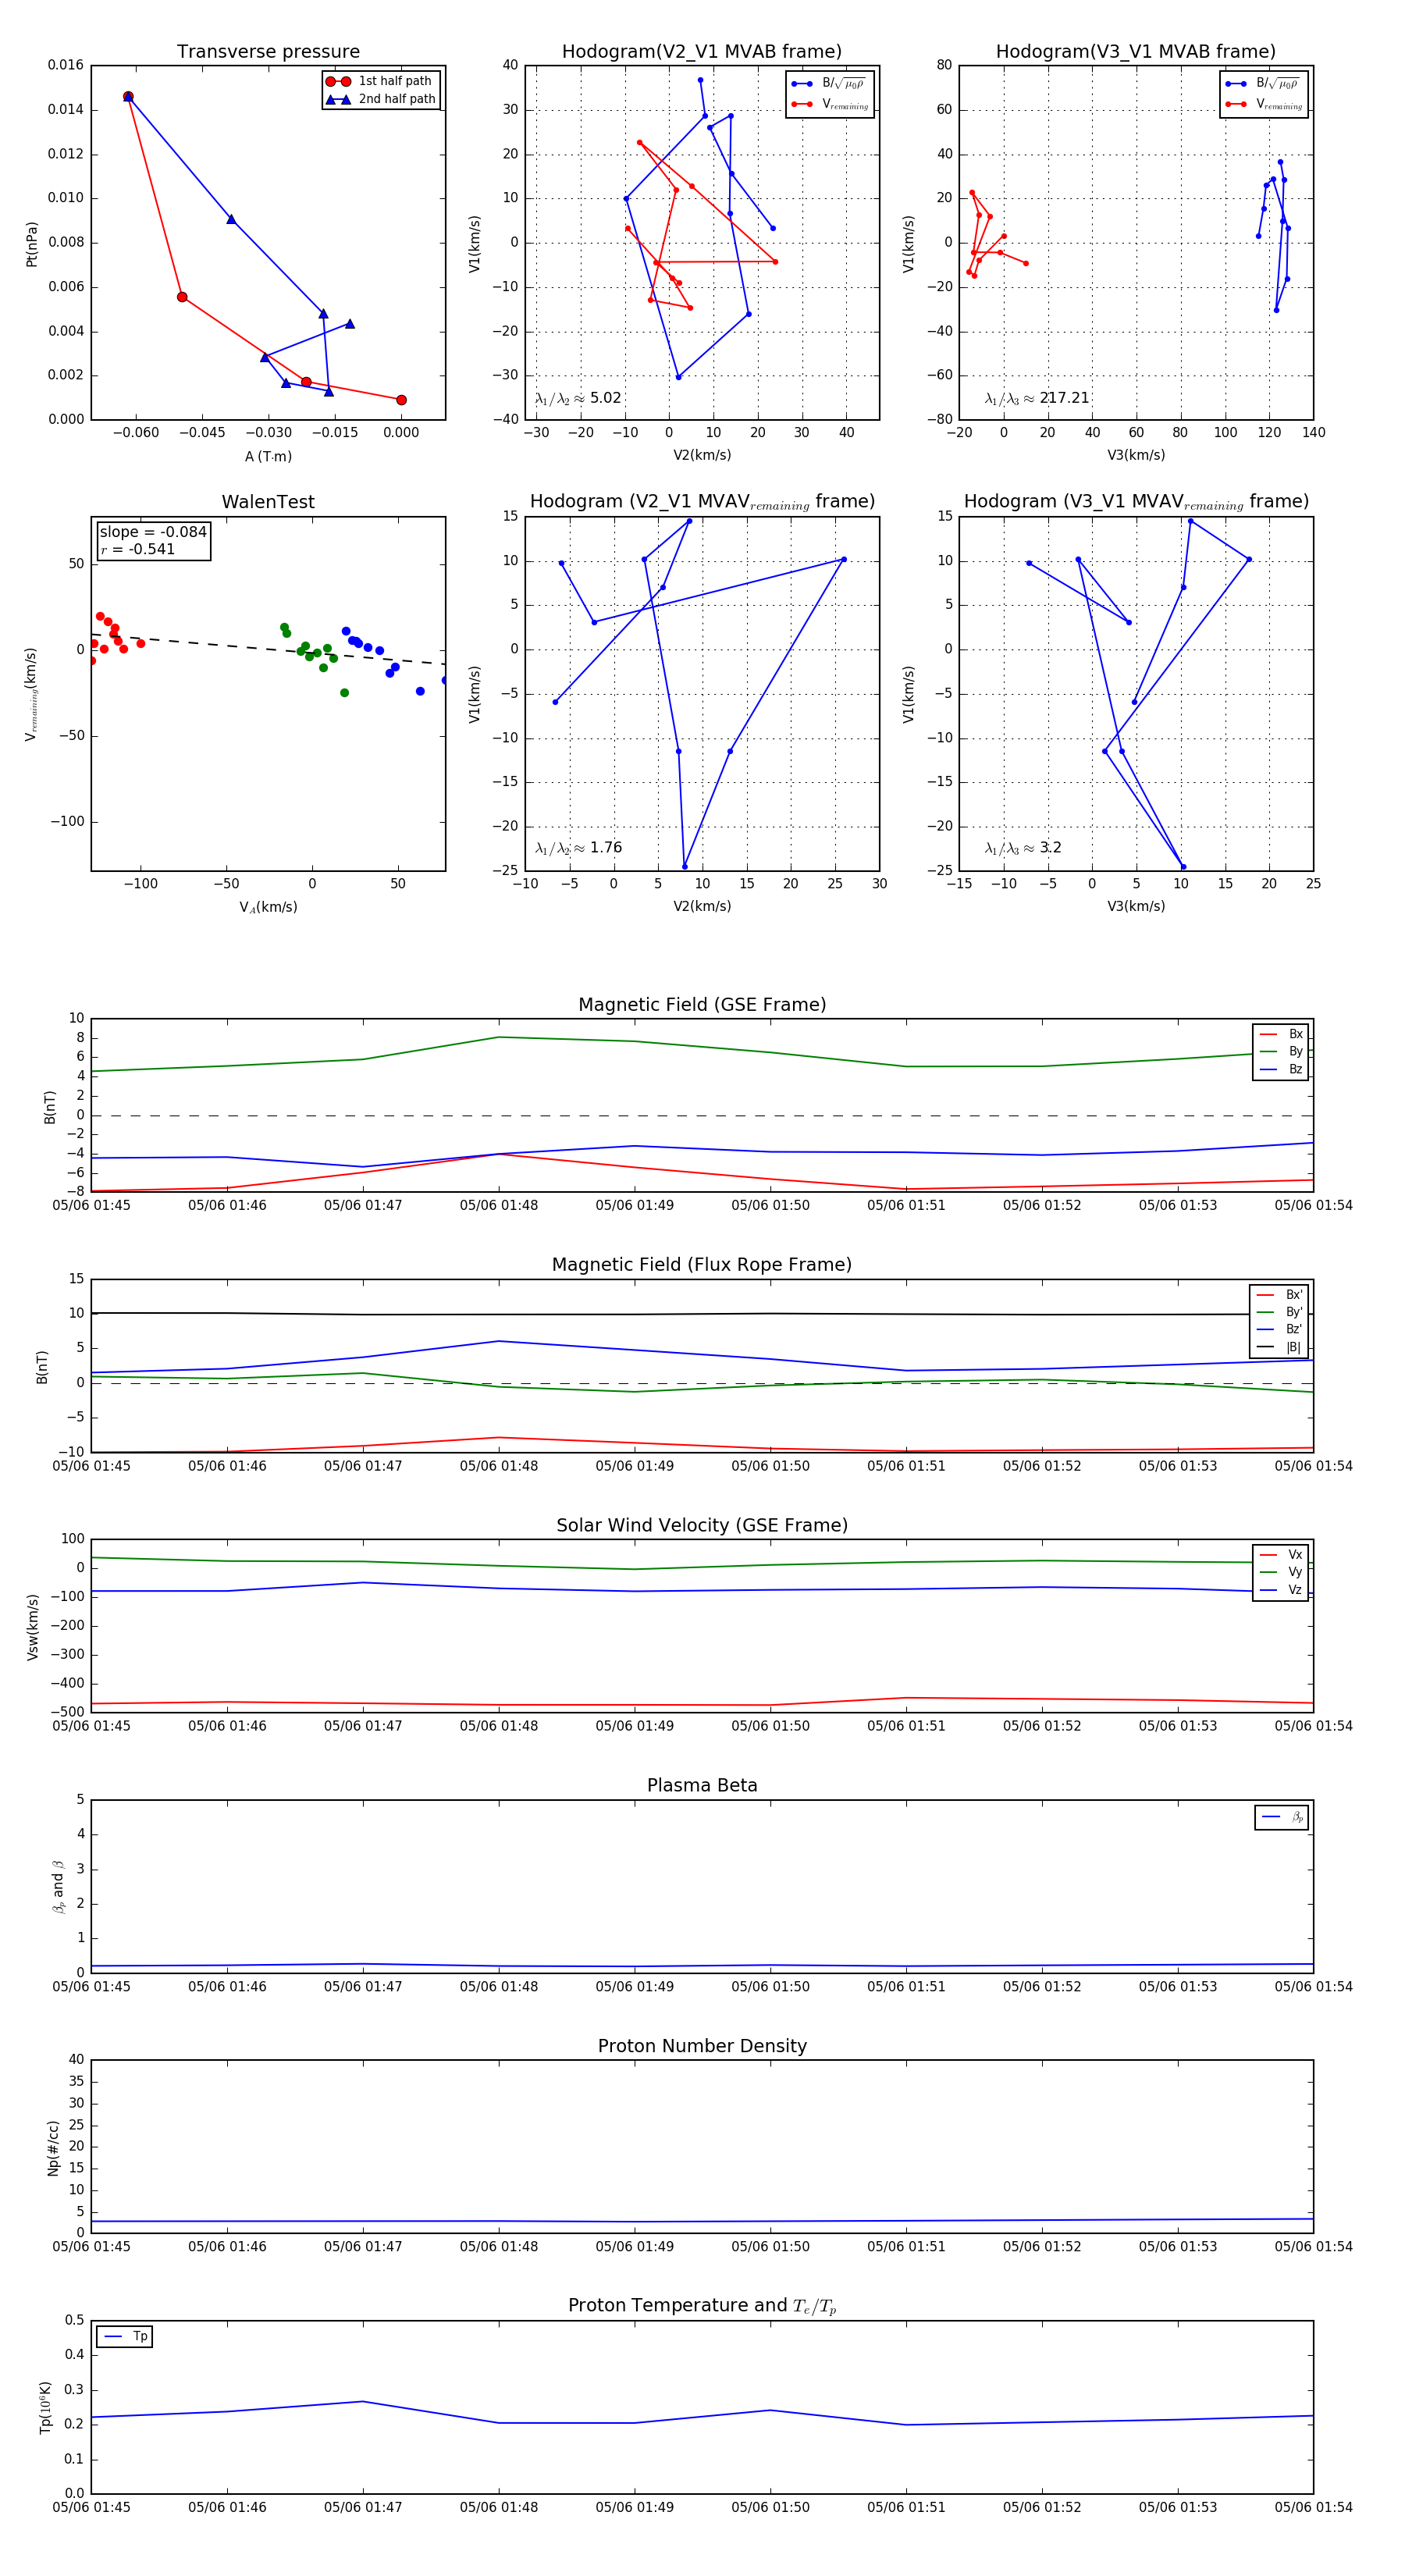Click the "Np(#/cc)" y-axis label
The width and height of the screenshot is (1405, 2576).
pos(53,2148)
